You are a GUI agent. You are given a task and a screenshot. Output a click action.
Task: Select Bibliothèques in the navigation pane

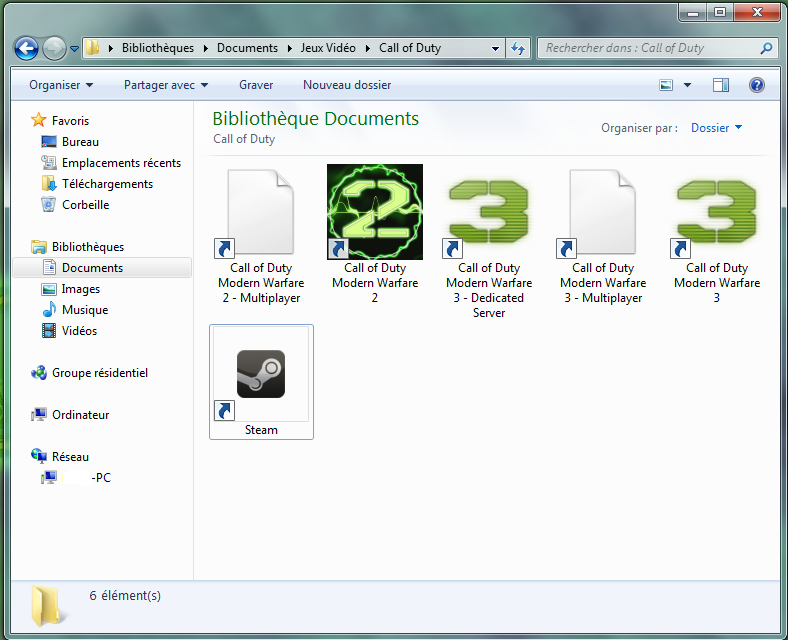tap(88, 247)
